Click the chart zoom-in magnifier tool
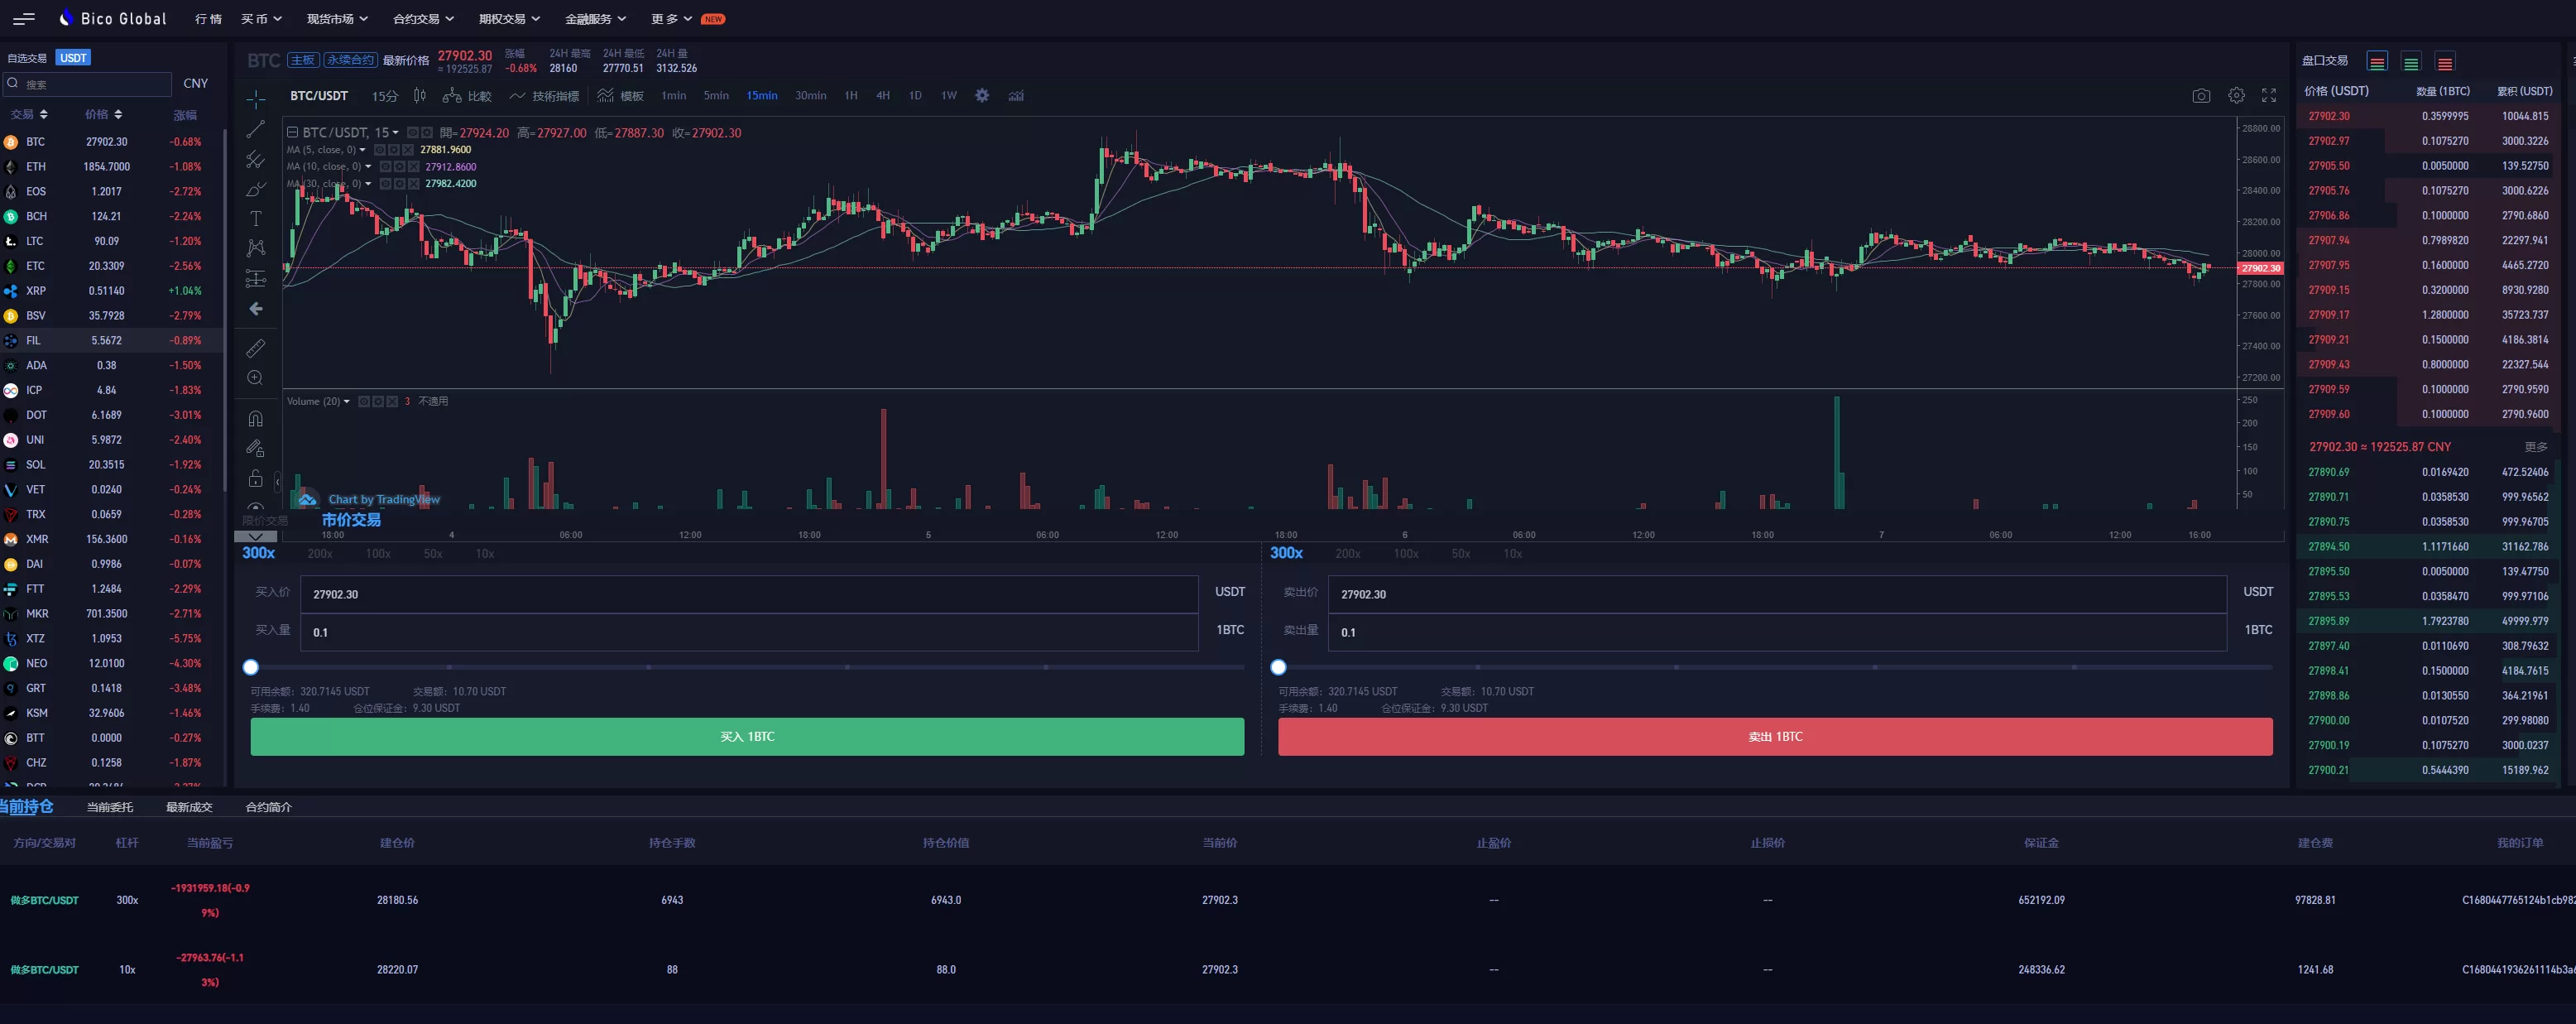The height and width of the screenshot is (1024, 2576). 256,378
